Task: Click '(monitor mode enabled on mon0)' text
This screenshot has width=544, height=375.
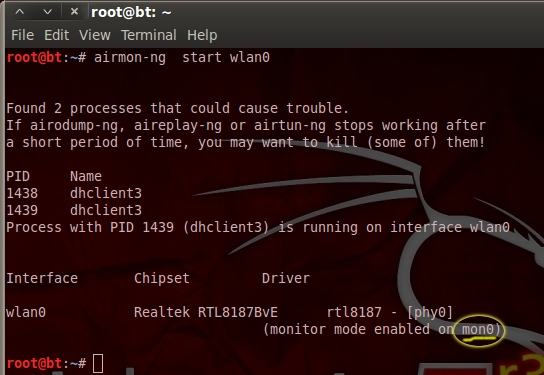Action: (x=382, y=330)
